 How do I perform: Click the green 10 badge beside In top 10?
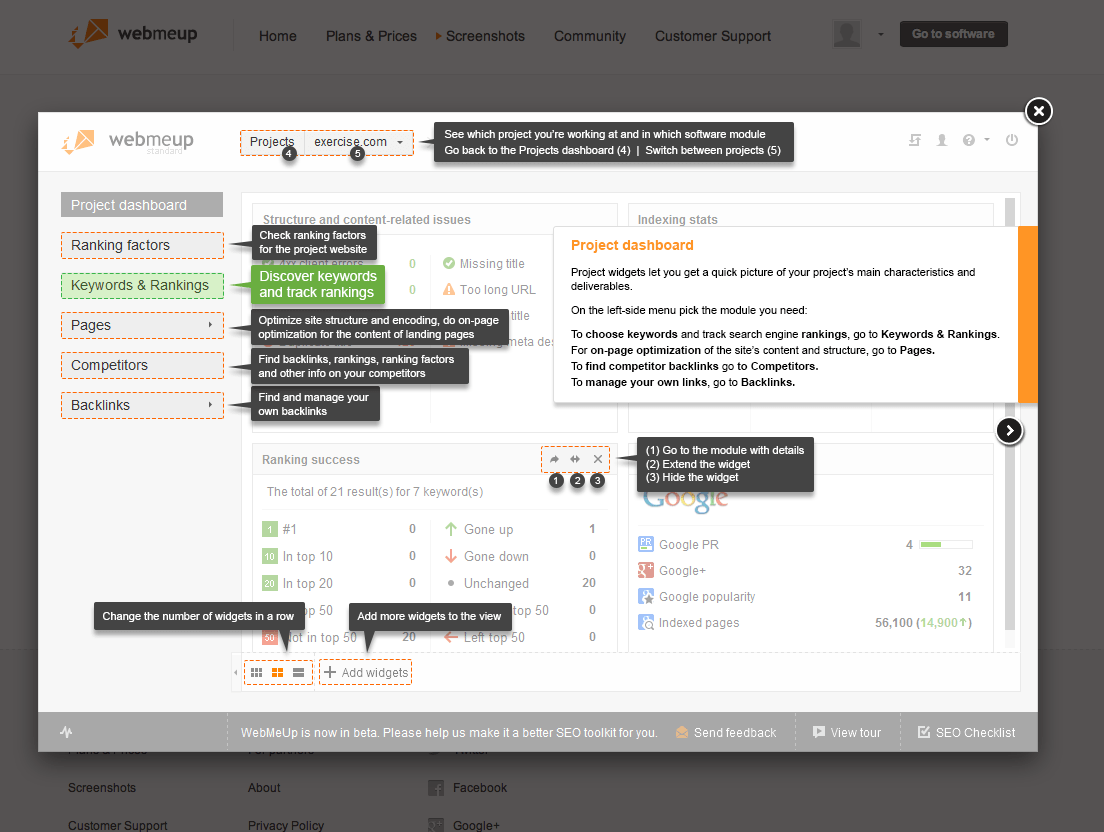270,557
